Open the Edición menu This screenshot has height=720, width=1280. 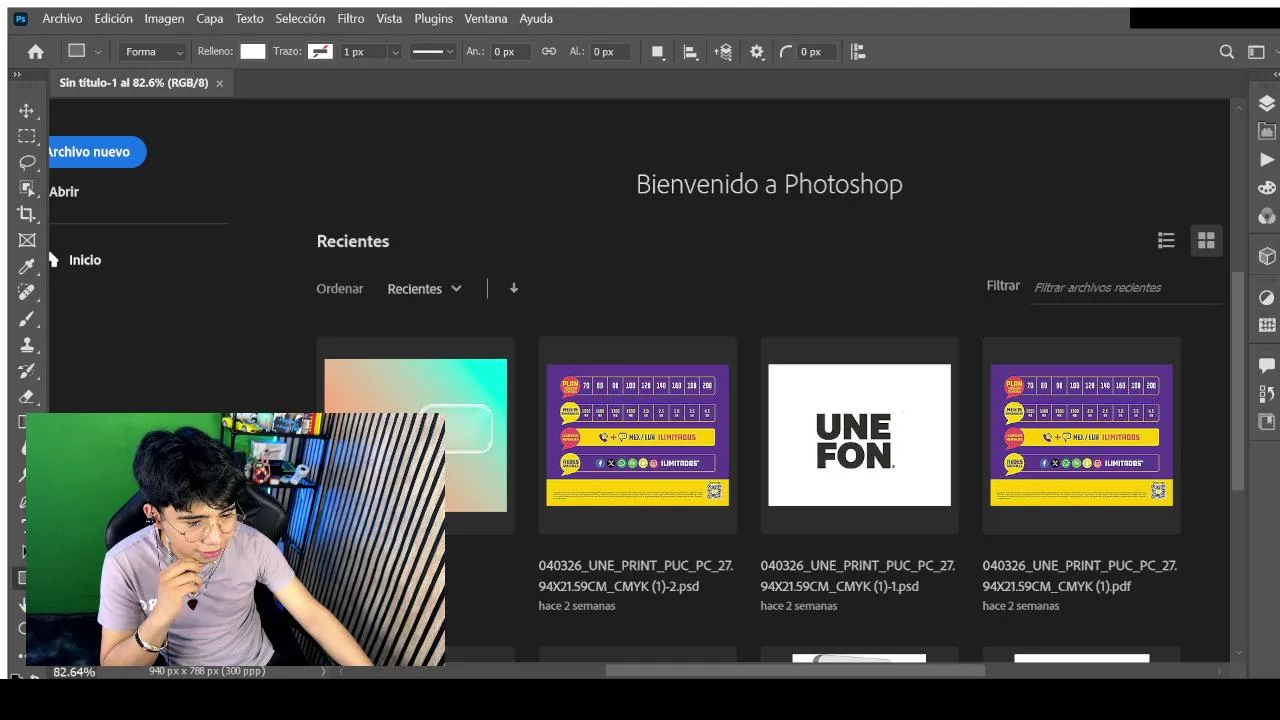pyautogui.click(x=113, y=18)
